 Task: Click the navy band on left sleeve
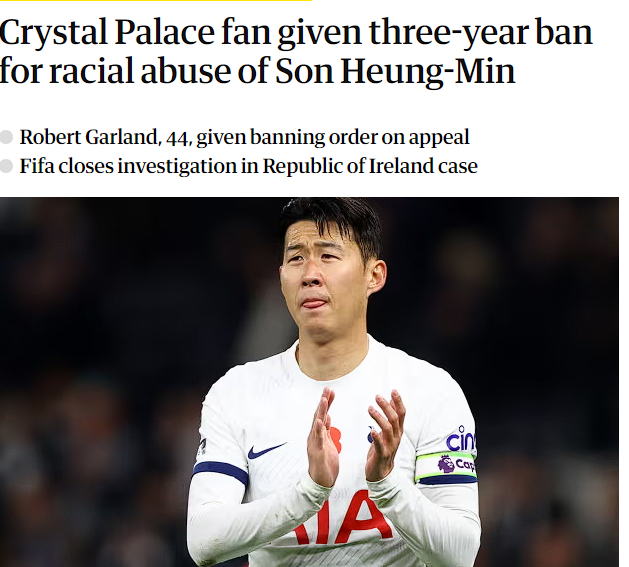[220, 471]
